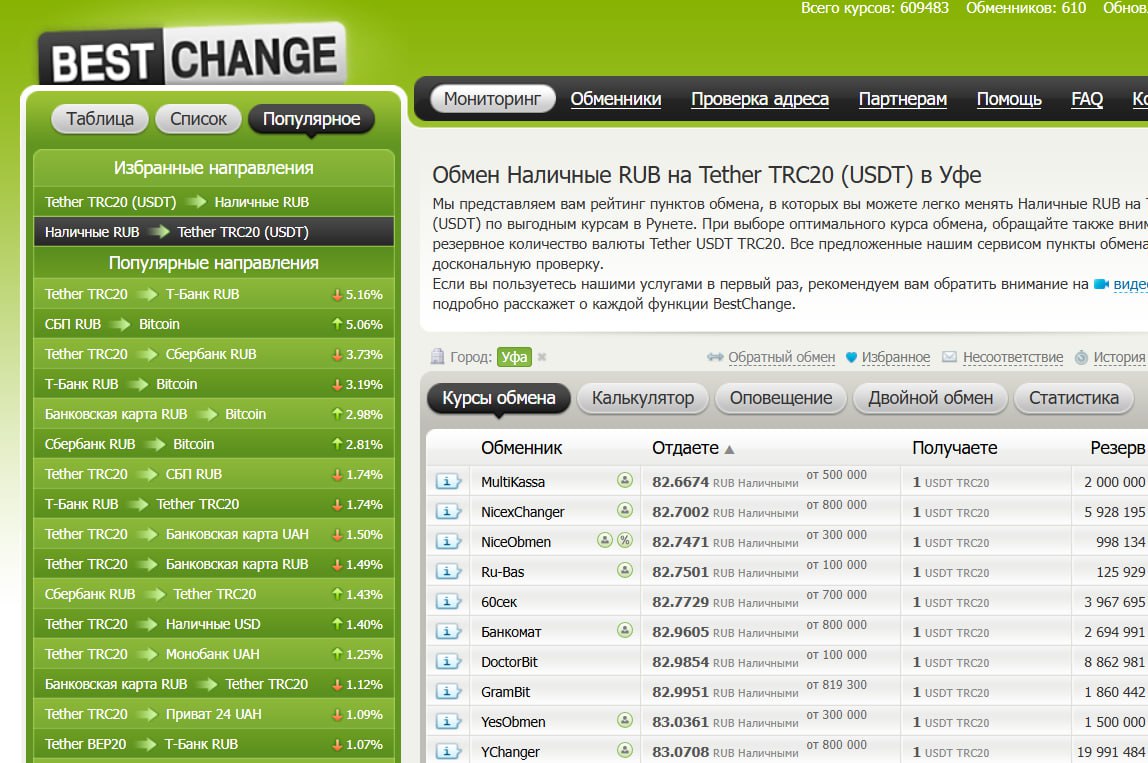Screen dimensions: 1148x763
Task: Open the FAQ menu item
Action: pos(1087,99)
